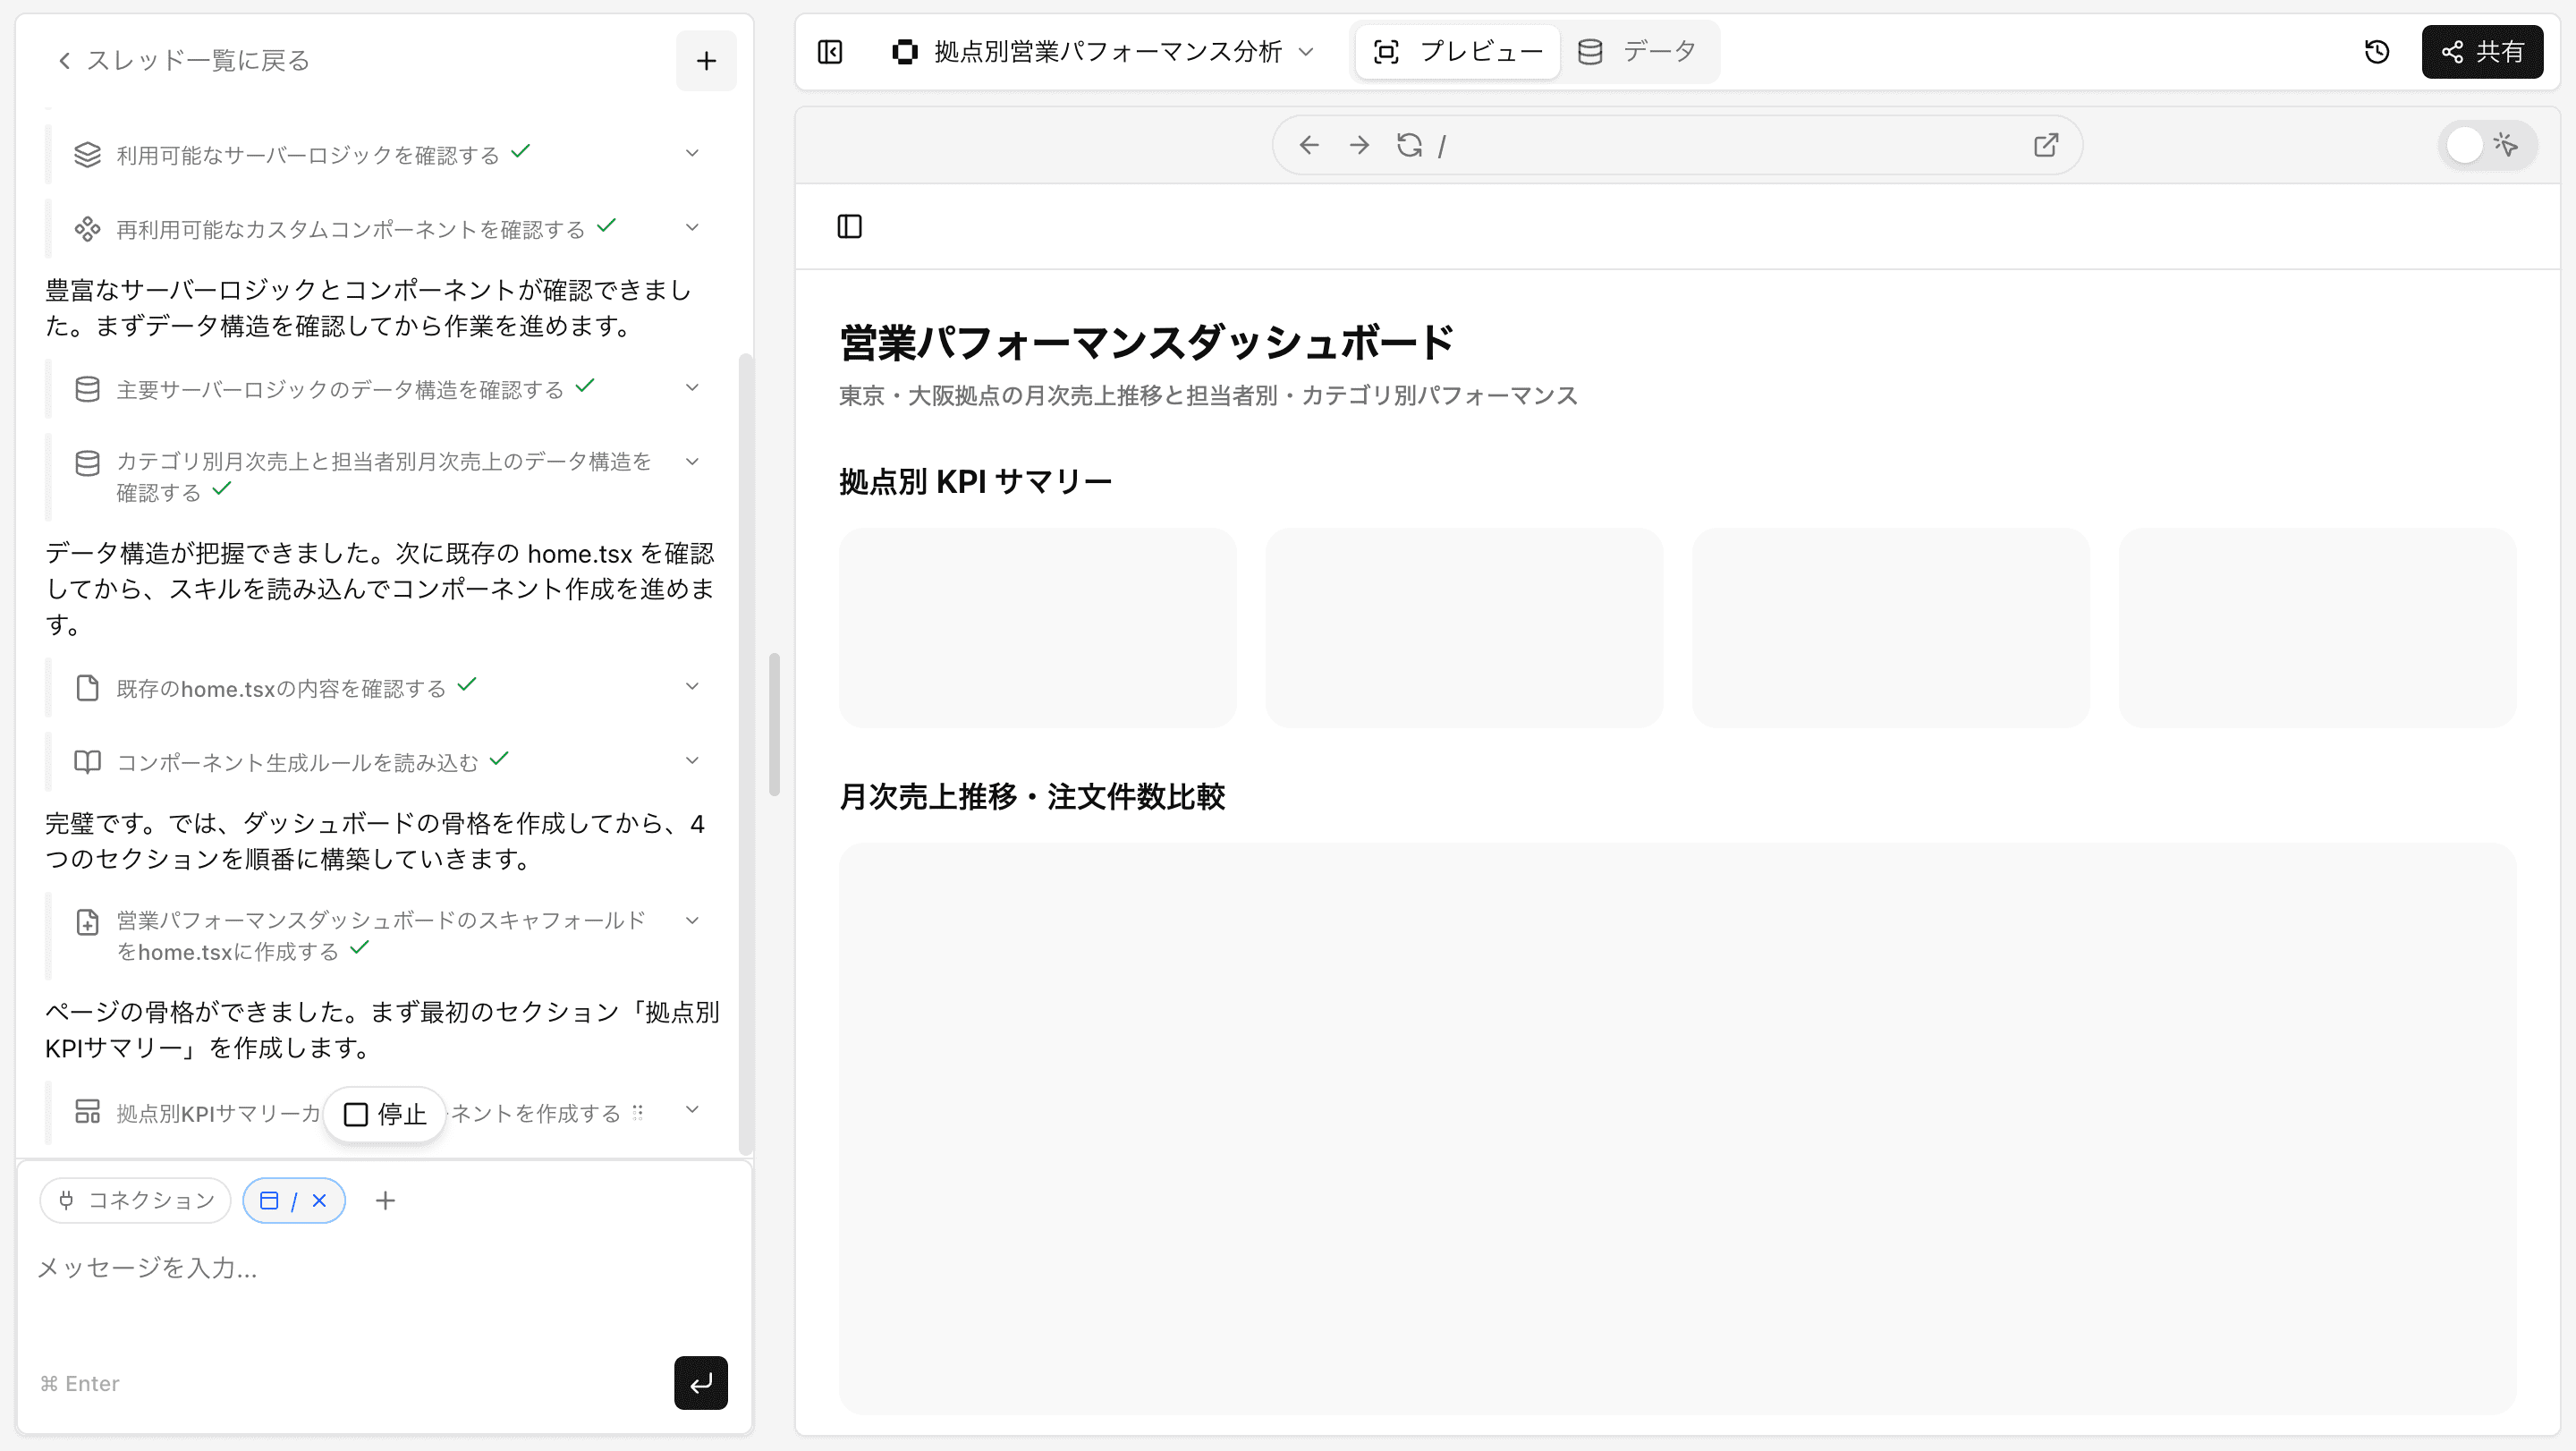The image size is (2576, 1451).
Task: Attach a file with the plus icon near コネクション
Action: (x=385, y=1200)
